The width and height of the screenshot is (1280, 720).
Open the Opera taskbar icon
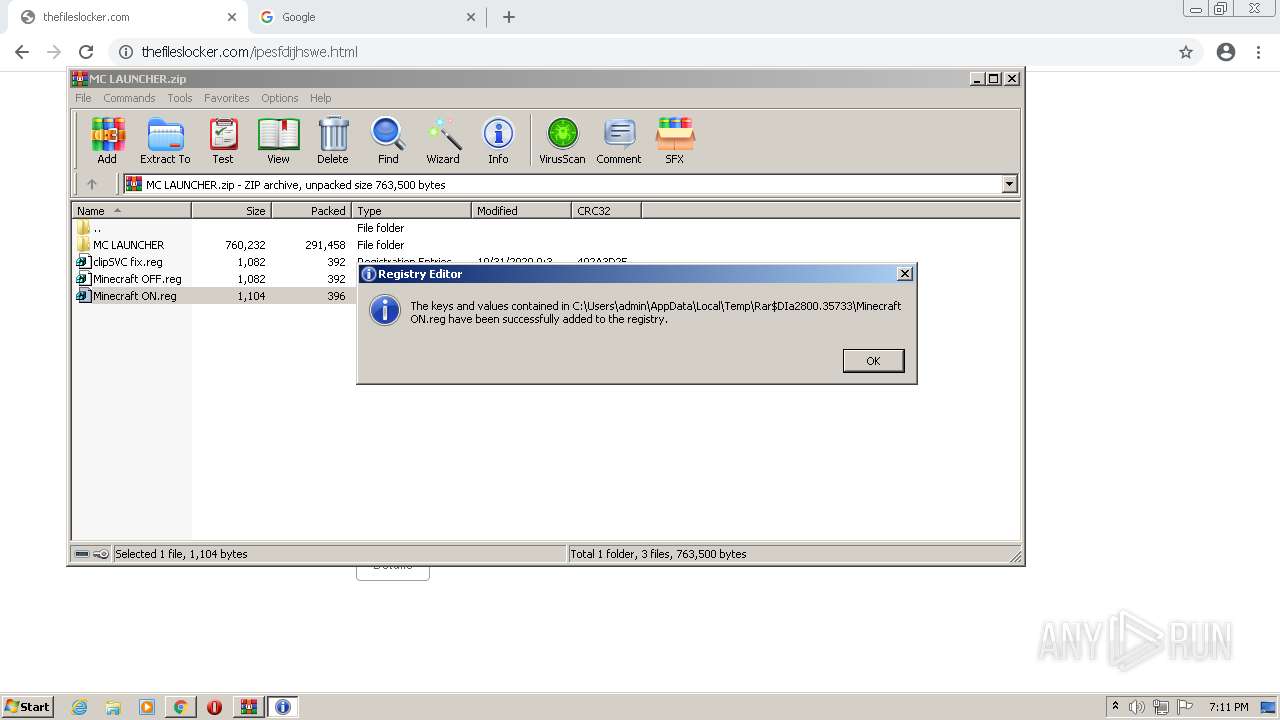[x=215, y=707]
